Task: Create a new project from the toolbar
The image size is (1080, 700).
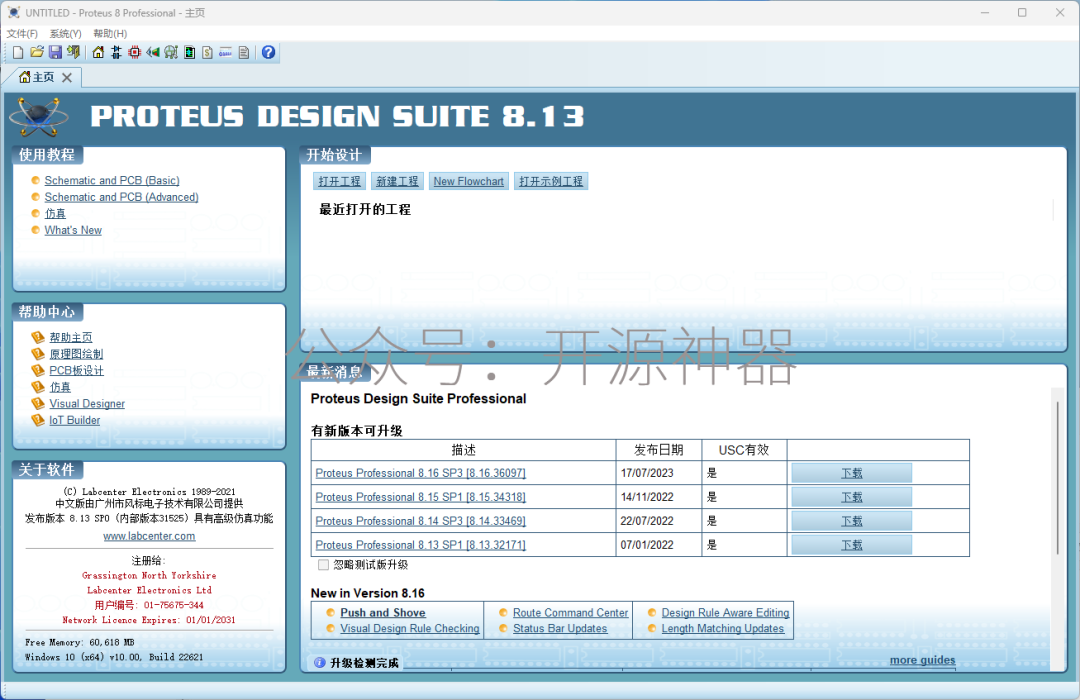Action: [18, 52]
